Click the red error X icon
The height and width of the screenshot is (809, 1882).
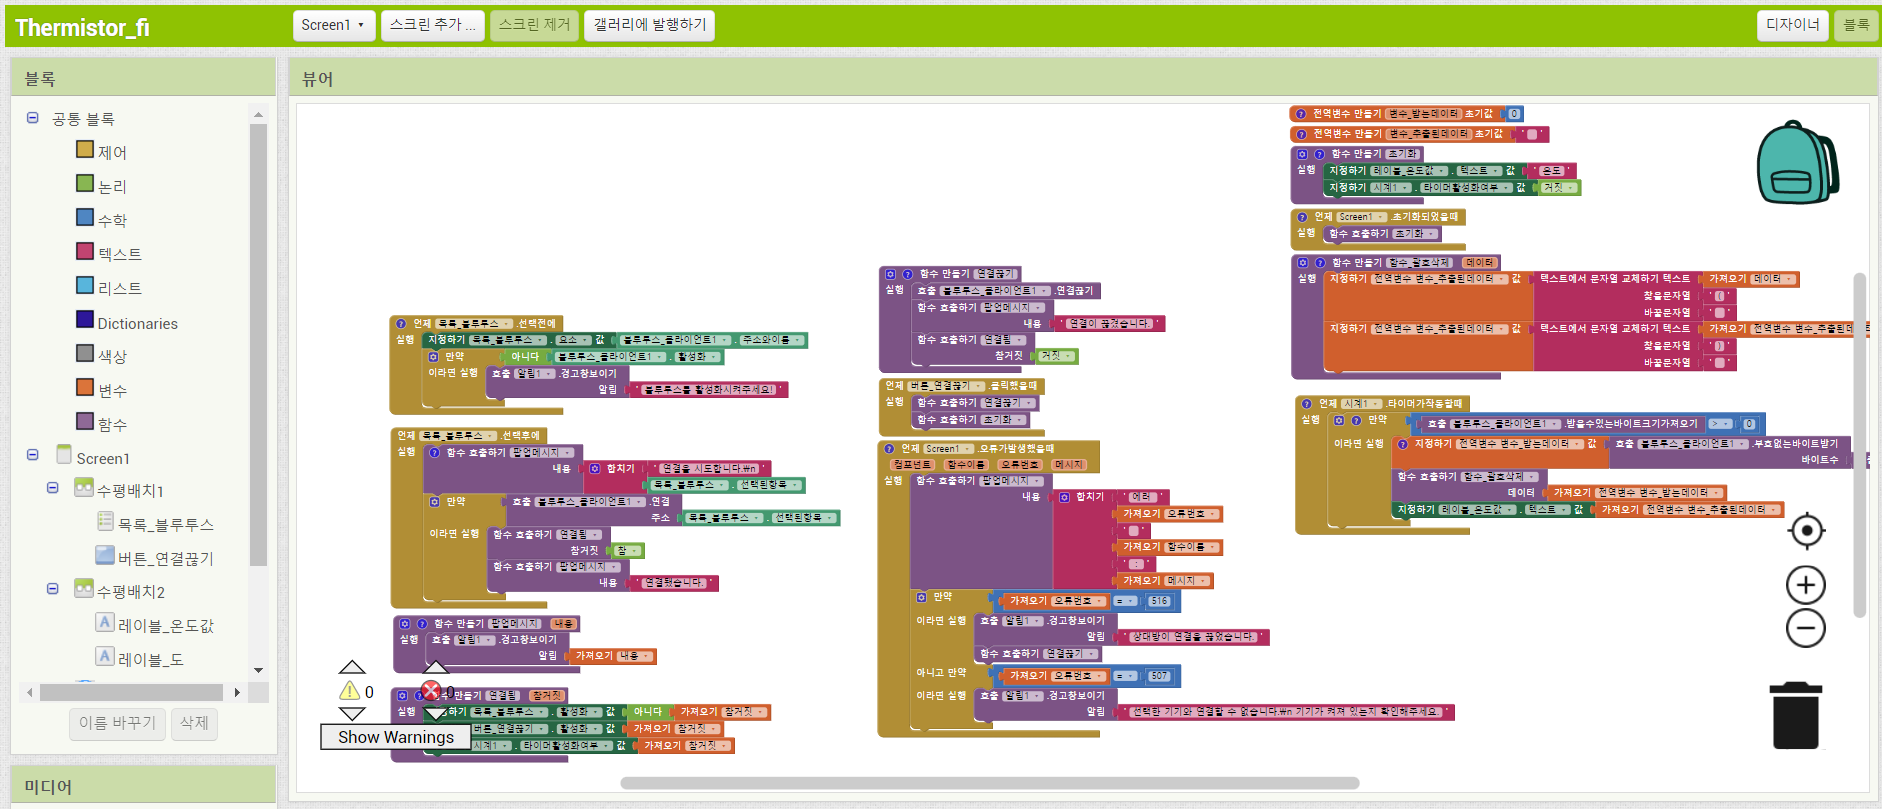tap(431, 690)
